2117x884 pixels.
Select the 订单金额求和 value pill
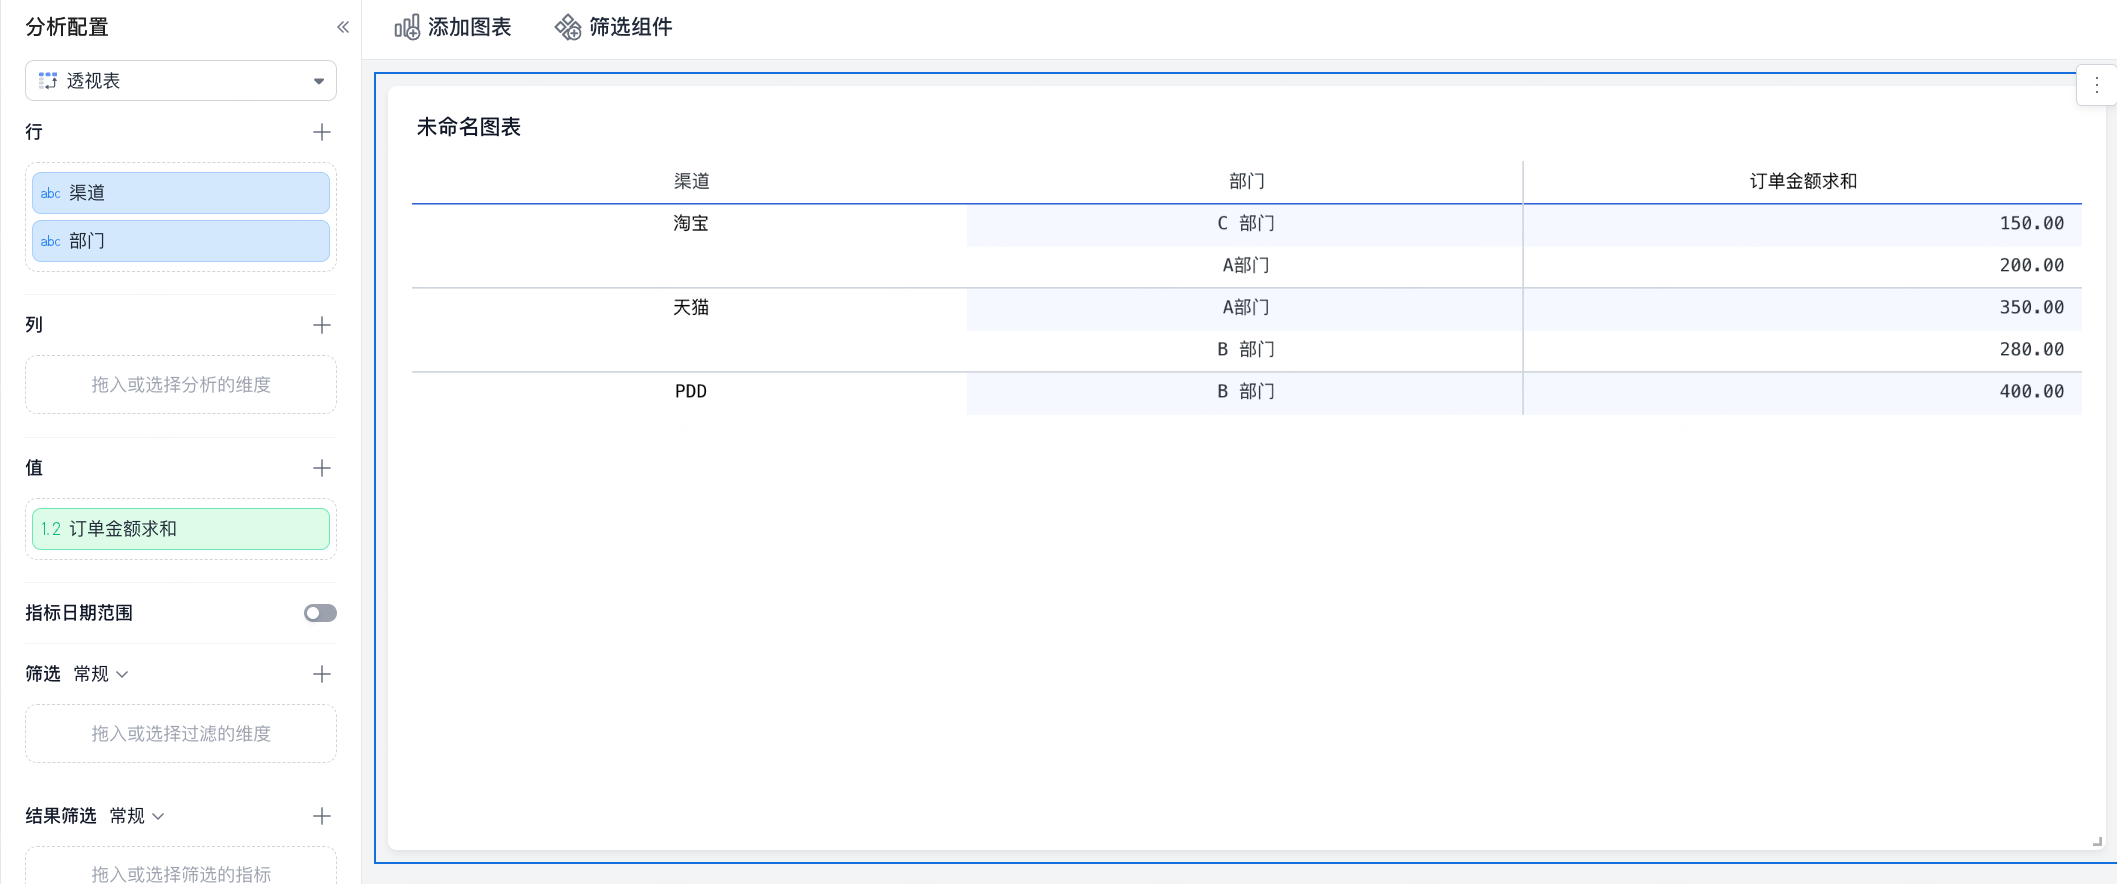pyautogui.click(x=181, y=529)
